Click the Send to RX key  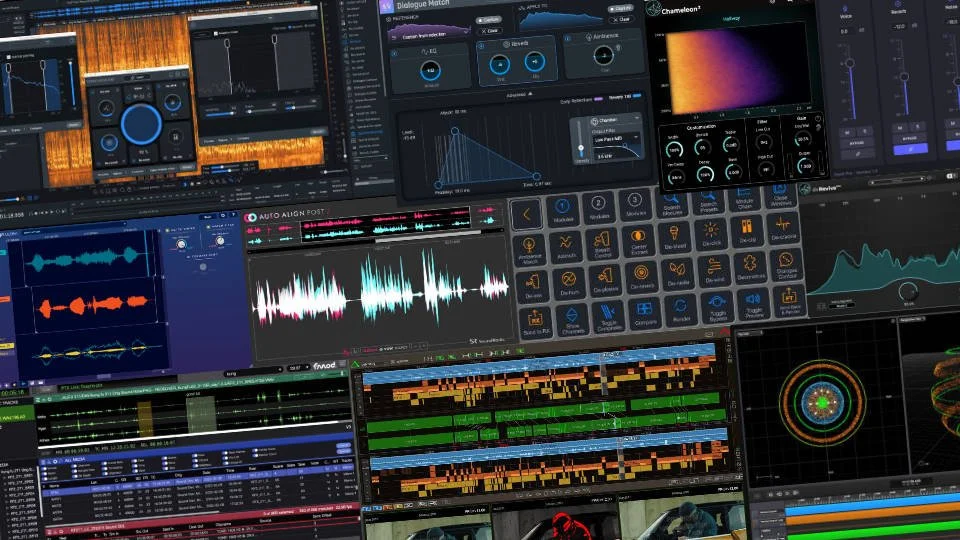click(536, 321)
